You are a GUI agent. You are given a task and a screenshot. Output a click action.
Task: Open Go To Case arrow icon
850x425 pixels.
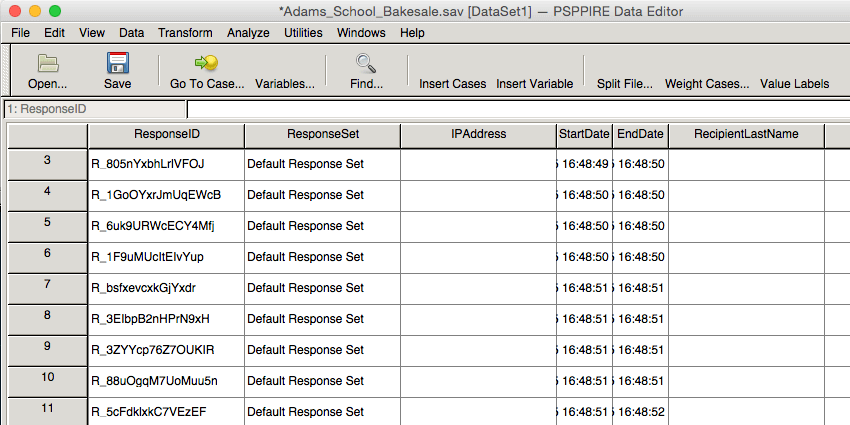207,63
